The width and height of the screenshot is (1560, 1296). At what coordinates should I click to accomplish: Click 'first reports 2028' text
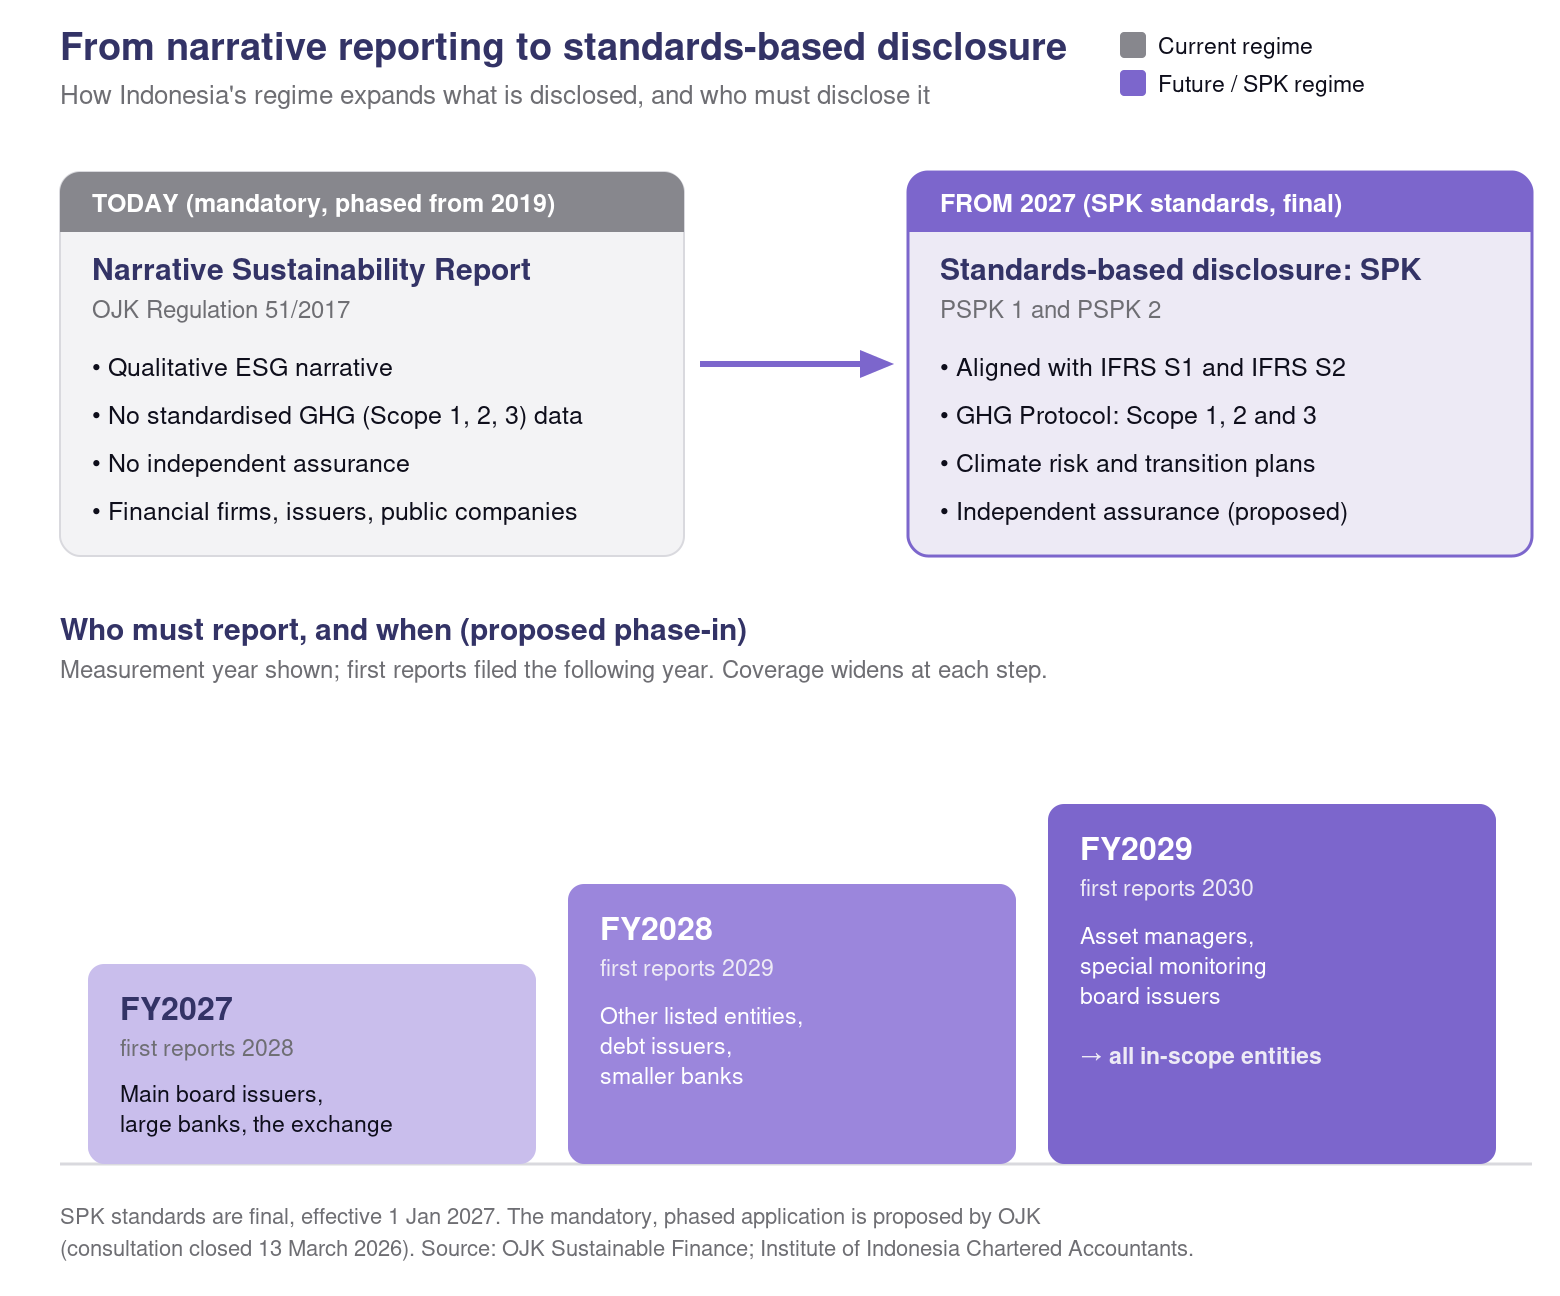(206, 1048)
